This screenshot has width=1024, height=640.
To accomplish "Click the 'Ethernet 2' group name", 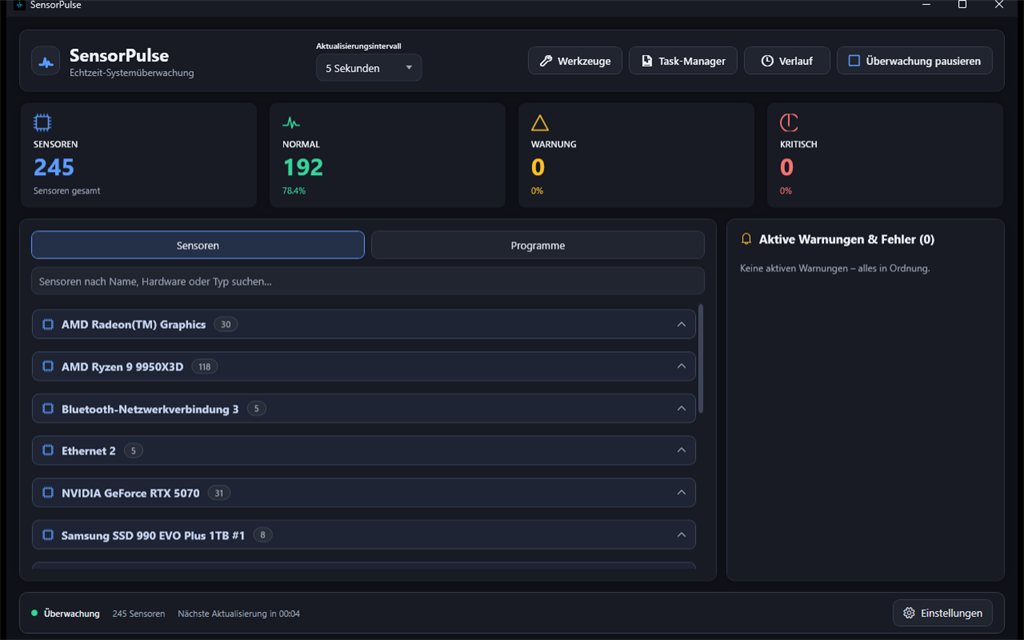I will [x=88, y=451].
